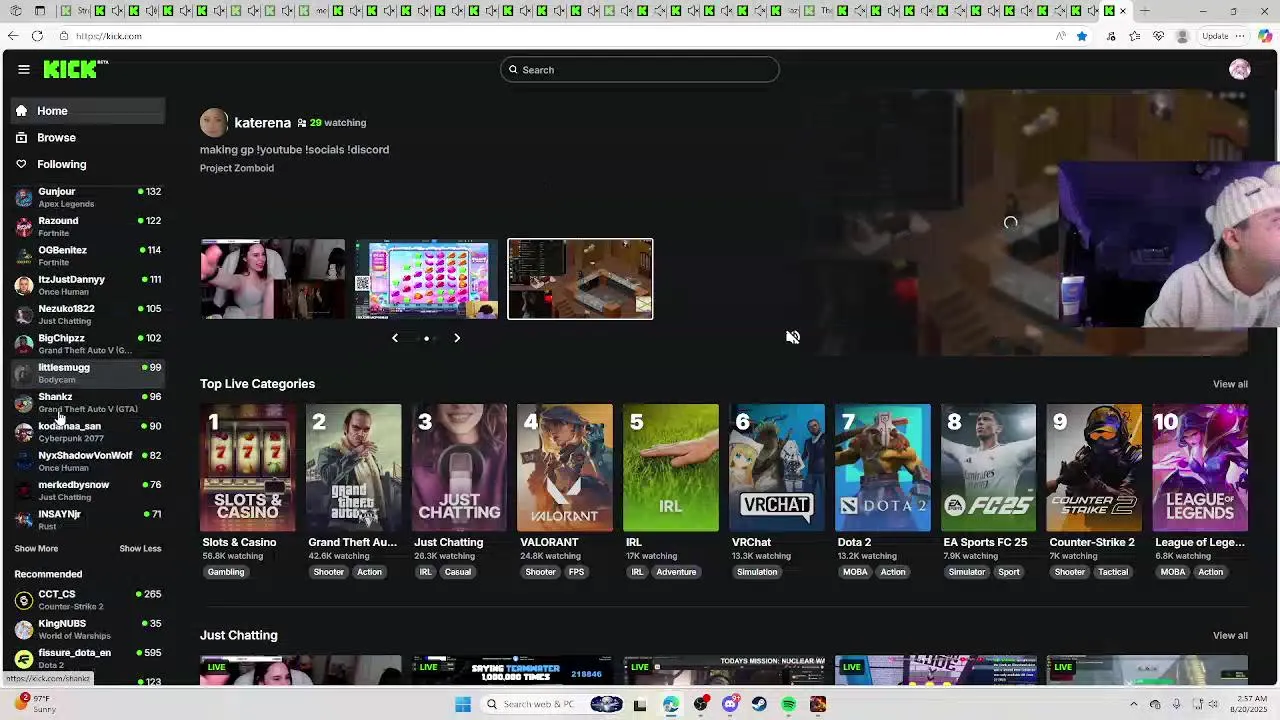This screenshot has height=720, width=1280.
Task: Click the Project Zomboid category link
Action: 236,168
